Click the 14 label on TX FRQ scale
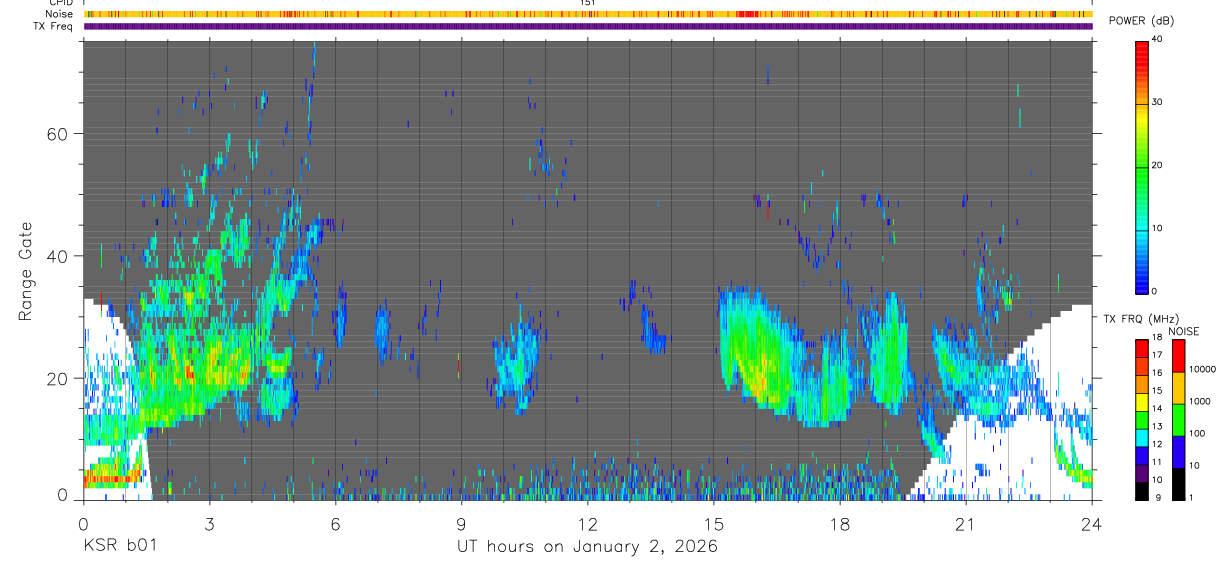 [x=1155, y=408]
